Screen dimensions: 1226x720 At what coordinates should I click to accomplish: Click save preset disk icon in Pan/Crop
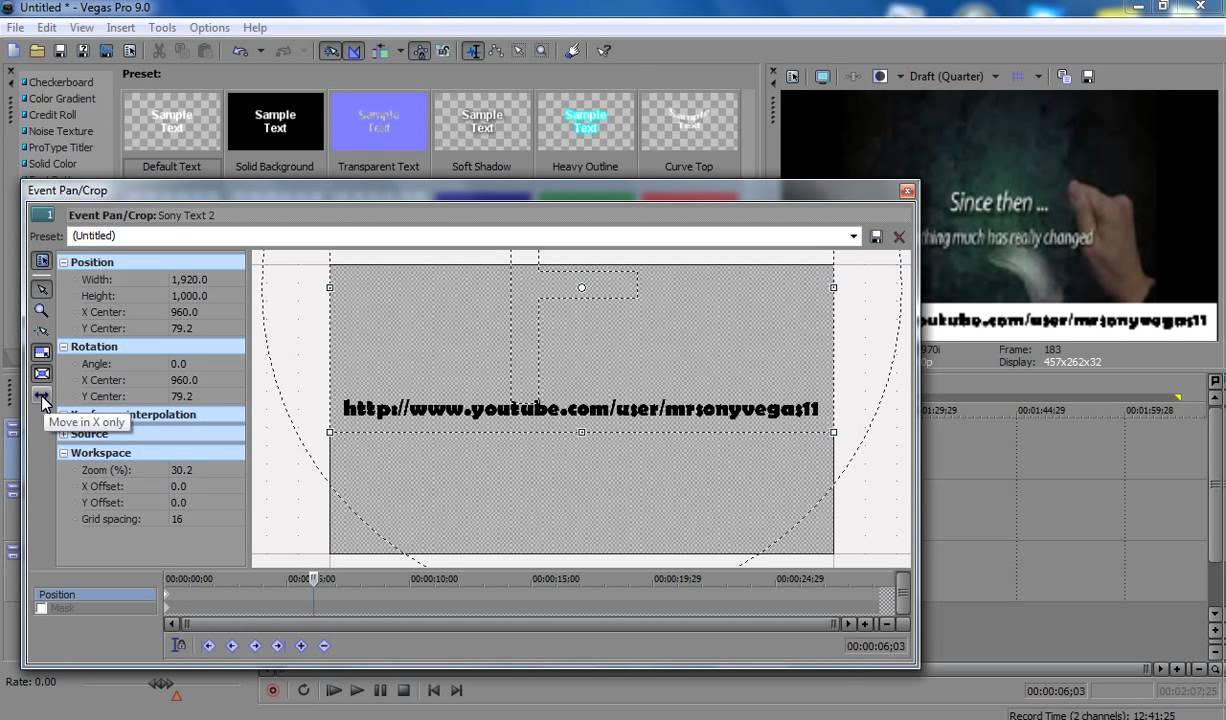pos(876,237)
